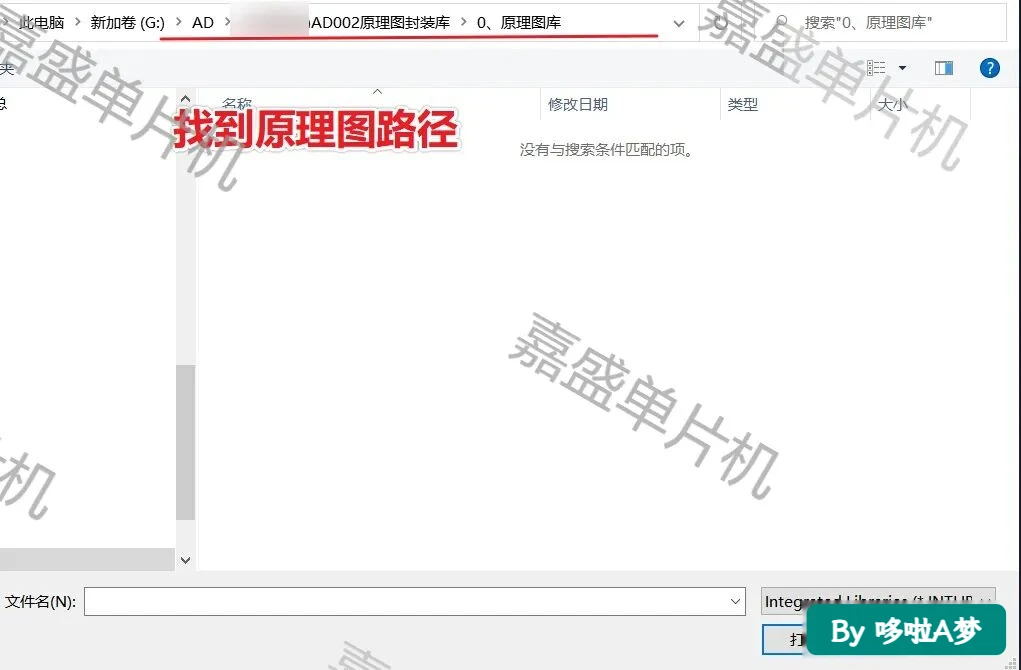Select the AD folder breadcrumb
1021x670 pixels.
tap(203, 23)
